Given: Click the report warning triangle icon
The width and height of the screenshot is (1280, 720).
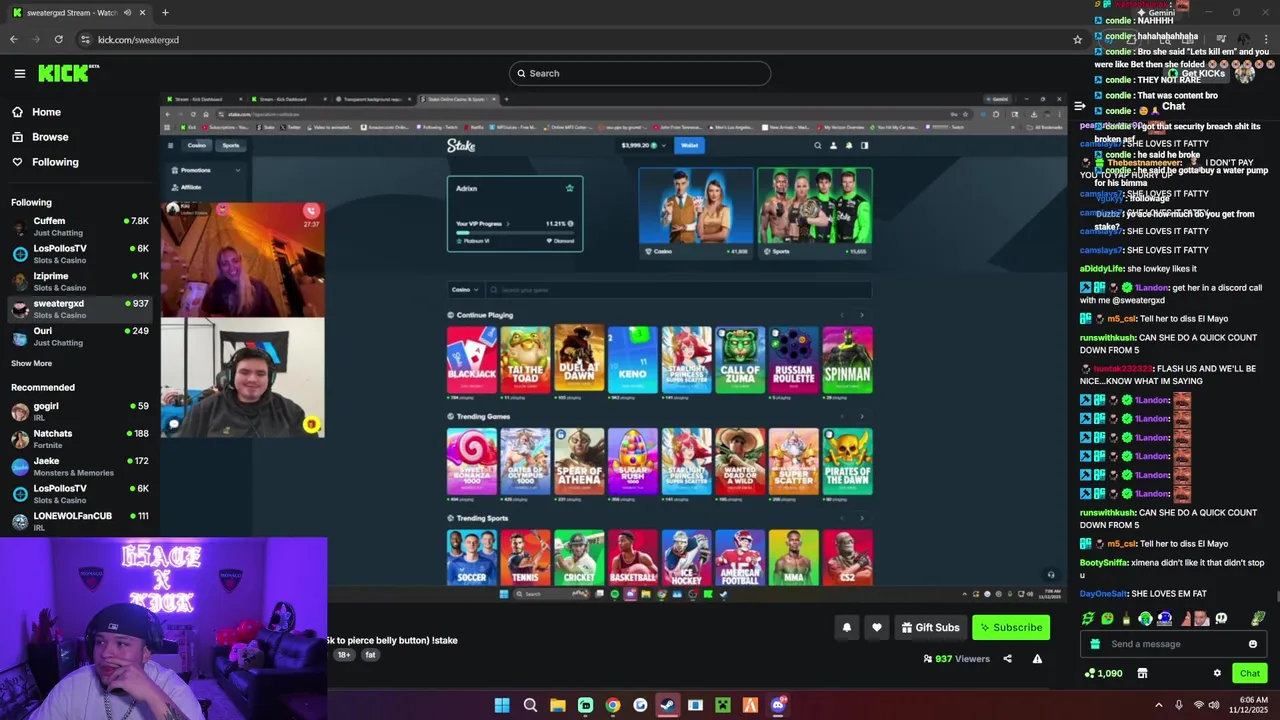Looking at the screenshot, I should [1037, 659].
